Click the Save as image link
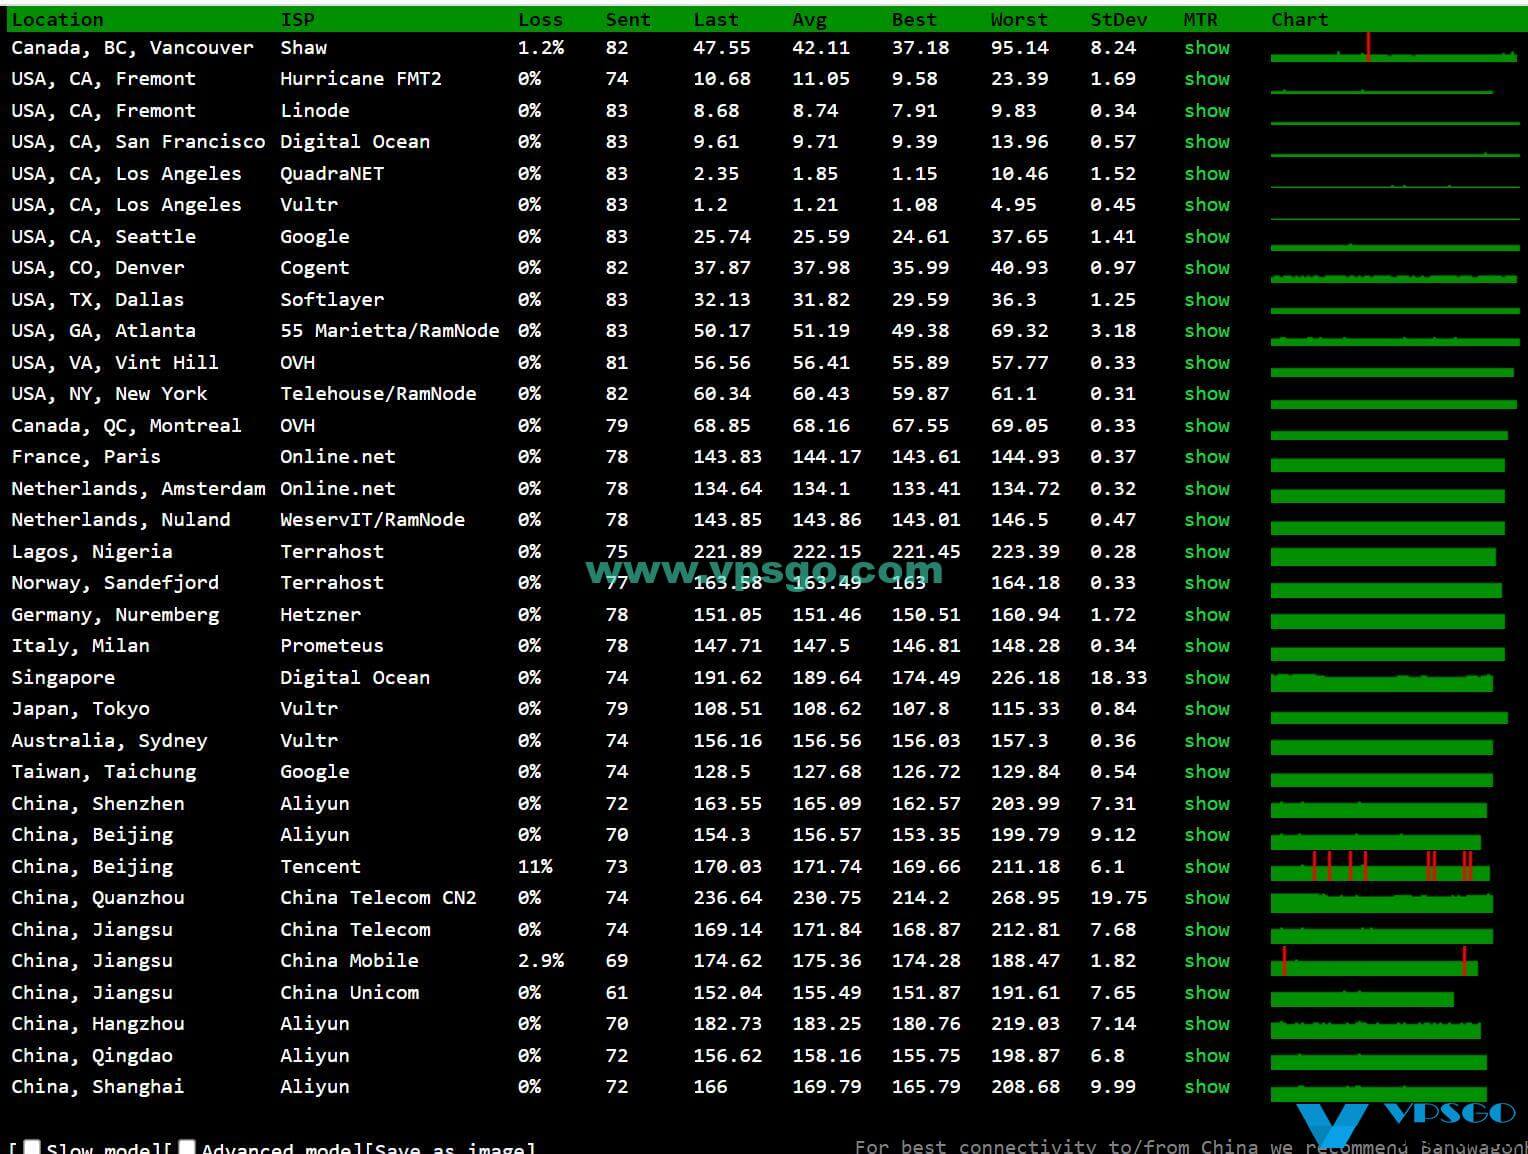The width and height of the screenshot is (1528, 1154). 449,1148
